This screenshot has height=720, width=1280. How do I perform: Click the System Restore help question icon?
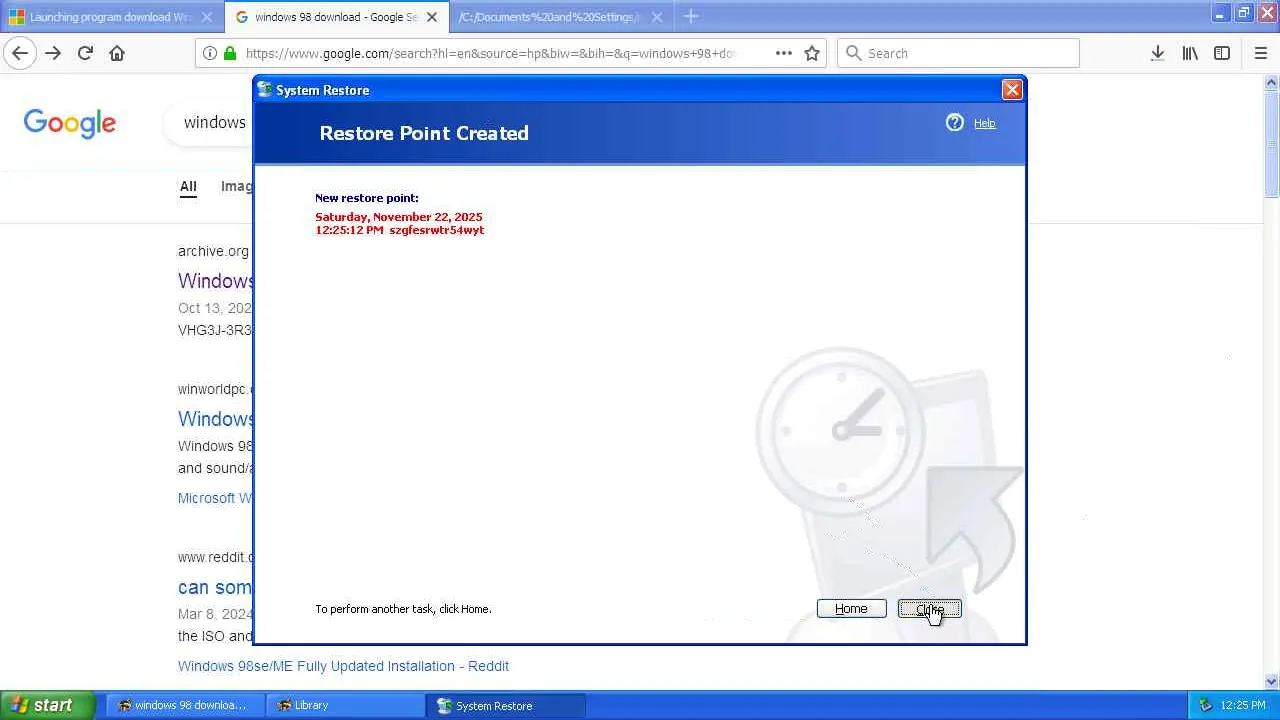[955, 123]
